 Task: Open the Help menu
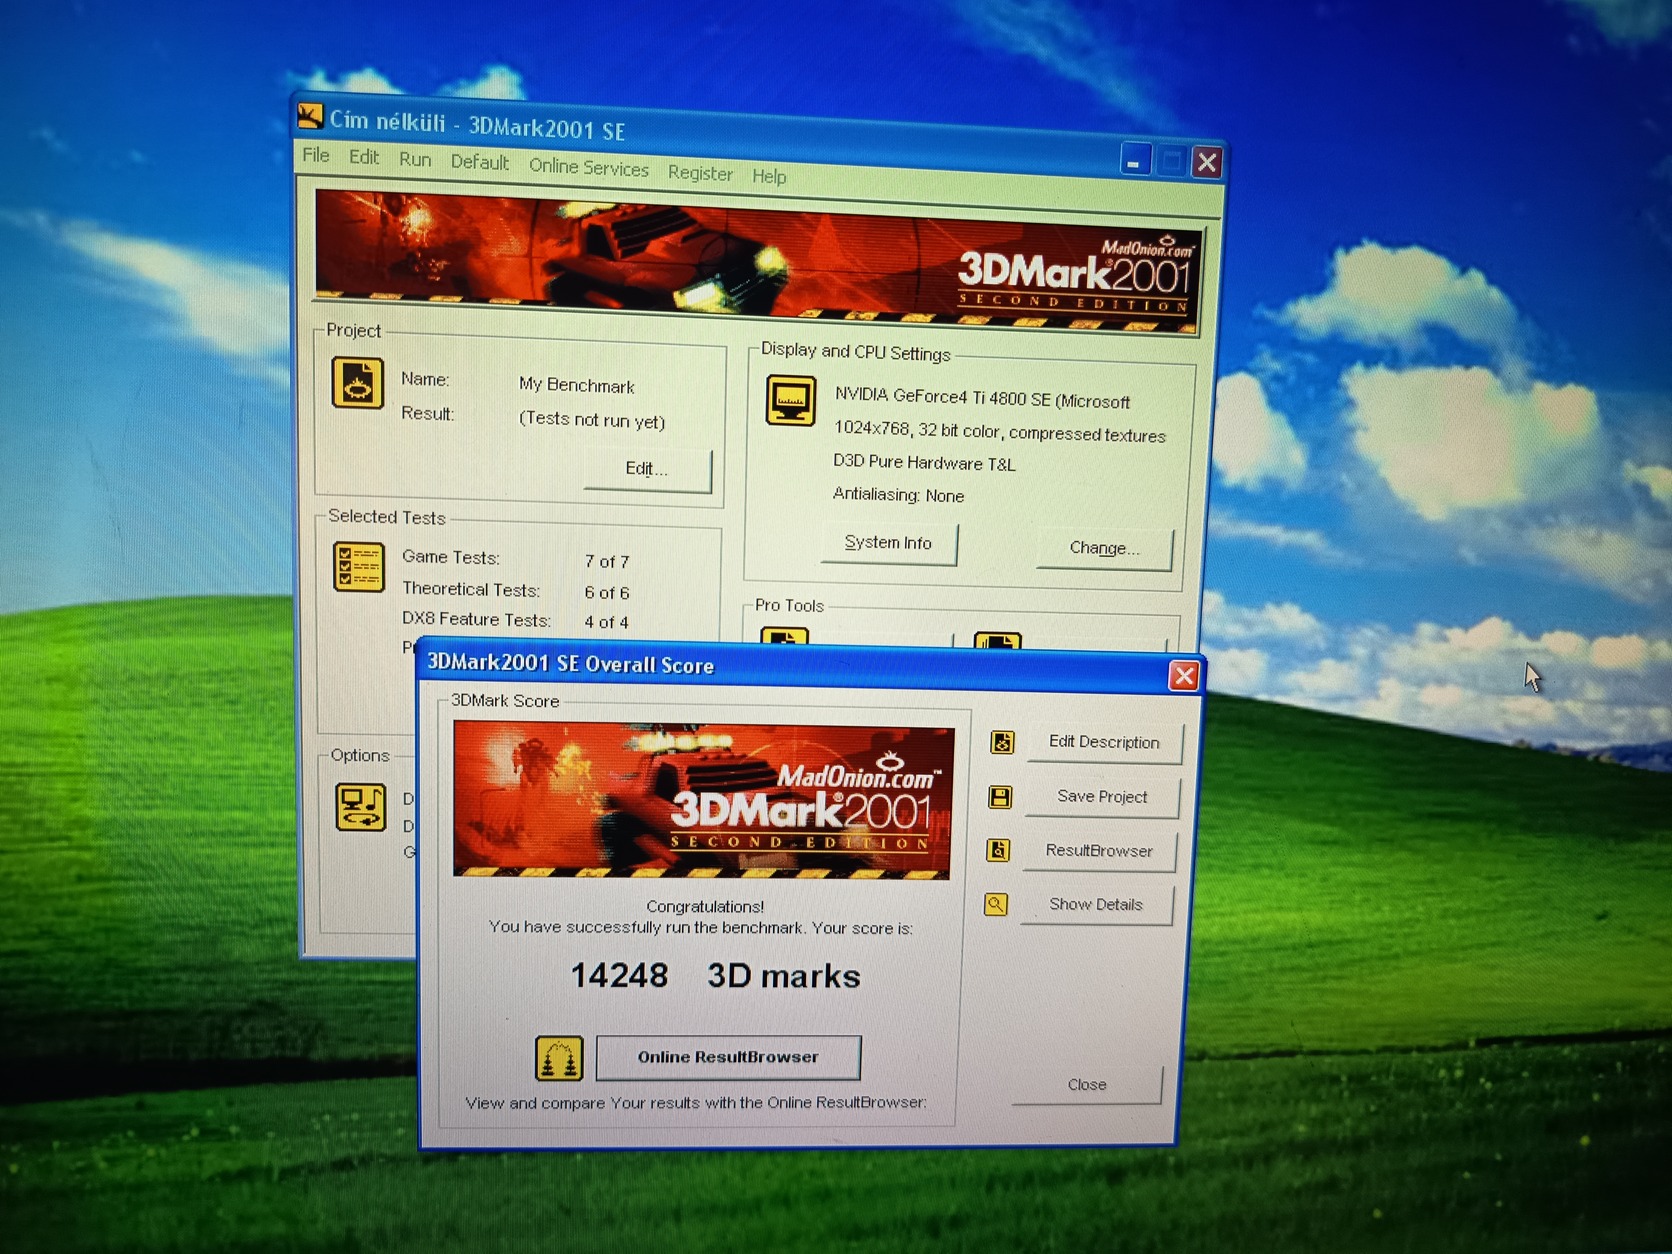click(x=769, y=176)
